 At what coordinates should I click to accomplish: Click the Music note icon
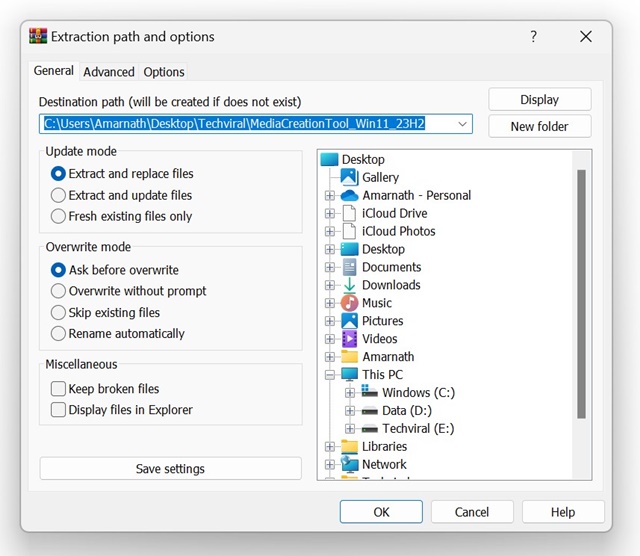pyautogui.click(x=349, y=303)
